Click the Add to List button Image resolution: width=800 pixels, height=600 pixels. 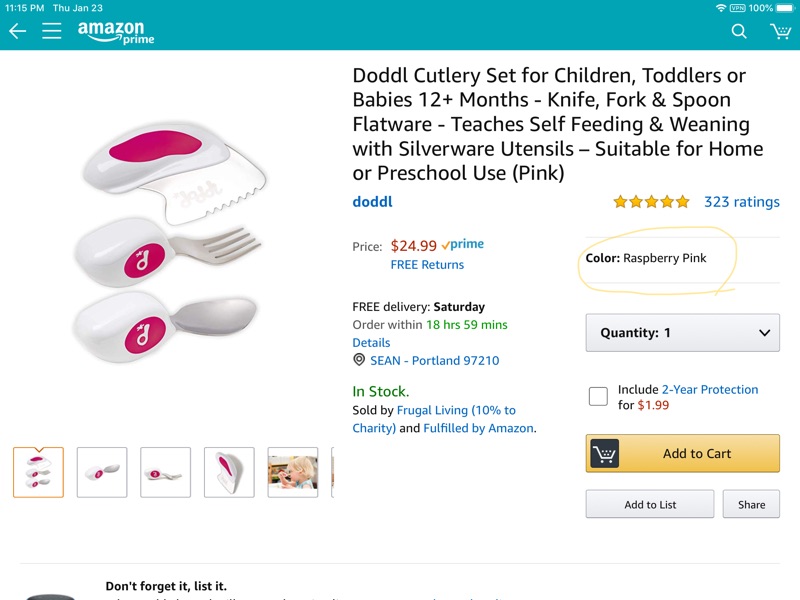650,504
